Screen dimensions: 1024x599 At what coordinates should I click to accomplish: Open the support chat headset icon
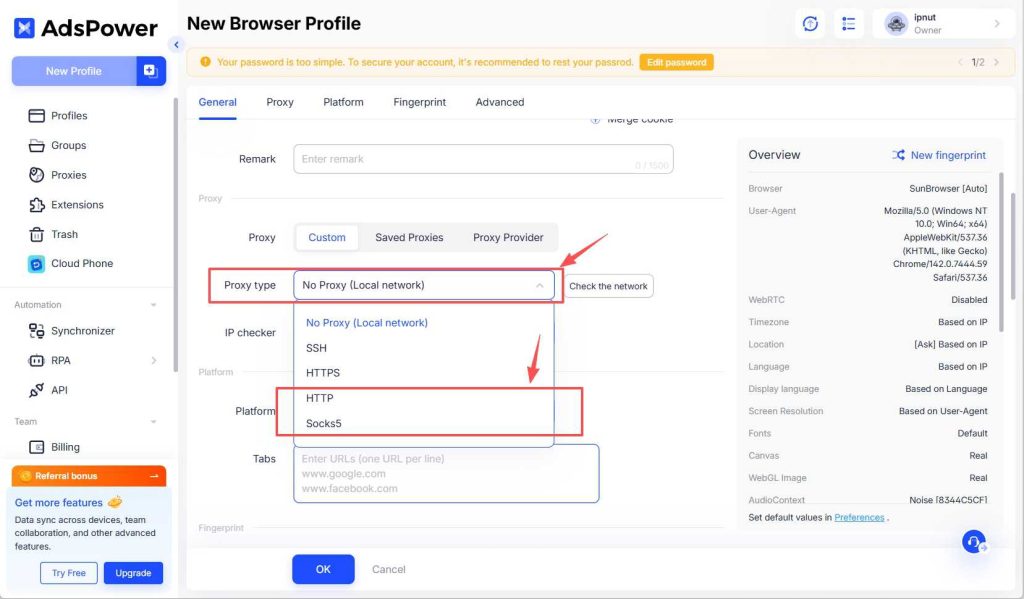tap(974, 542)
